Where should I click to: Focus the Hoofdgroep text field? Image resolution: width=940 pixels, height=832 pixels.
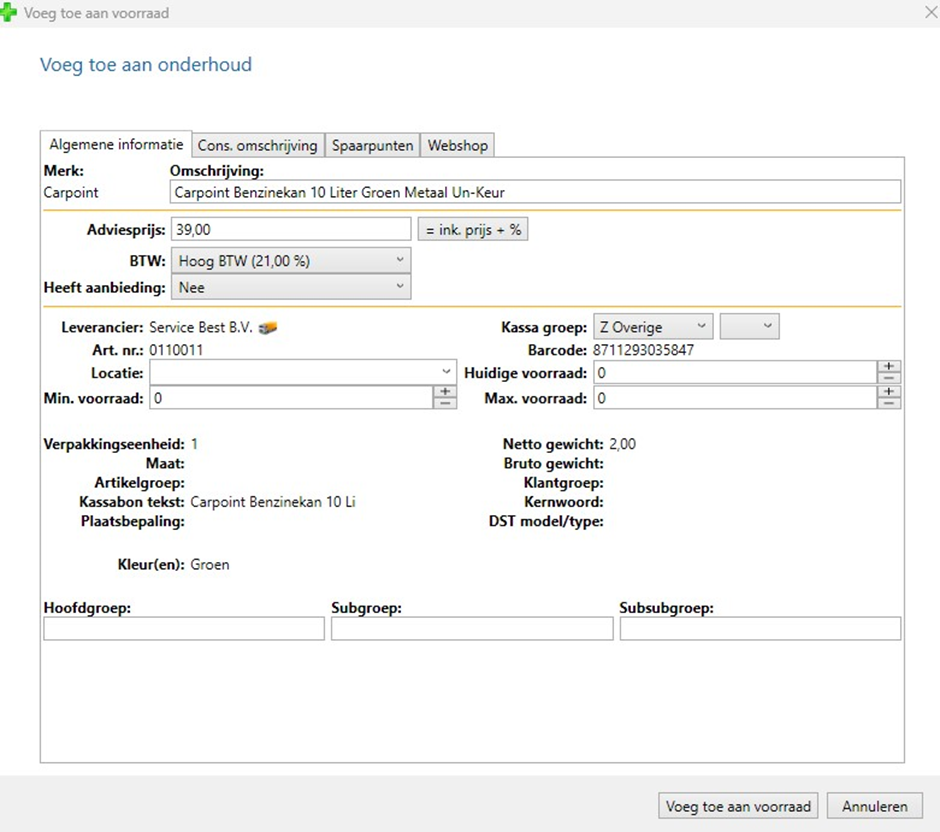coord(184,628)
